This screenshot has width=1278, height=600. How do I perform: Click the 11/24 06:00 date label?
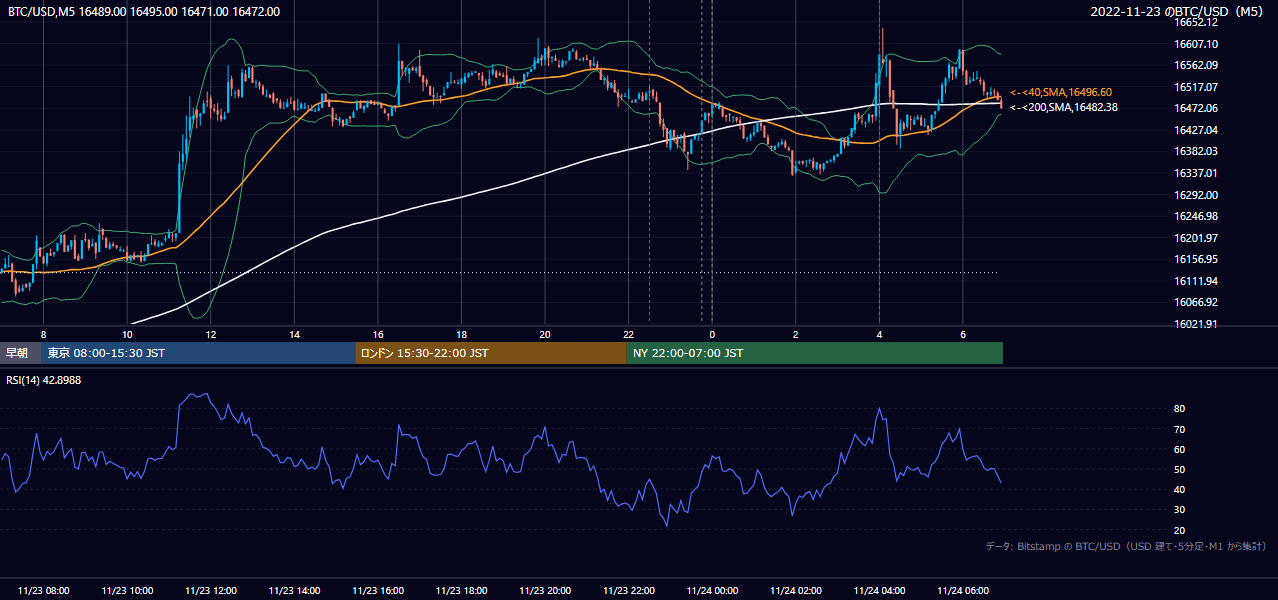tap(962, 591)
